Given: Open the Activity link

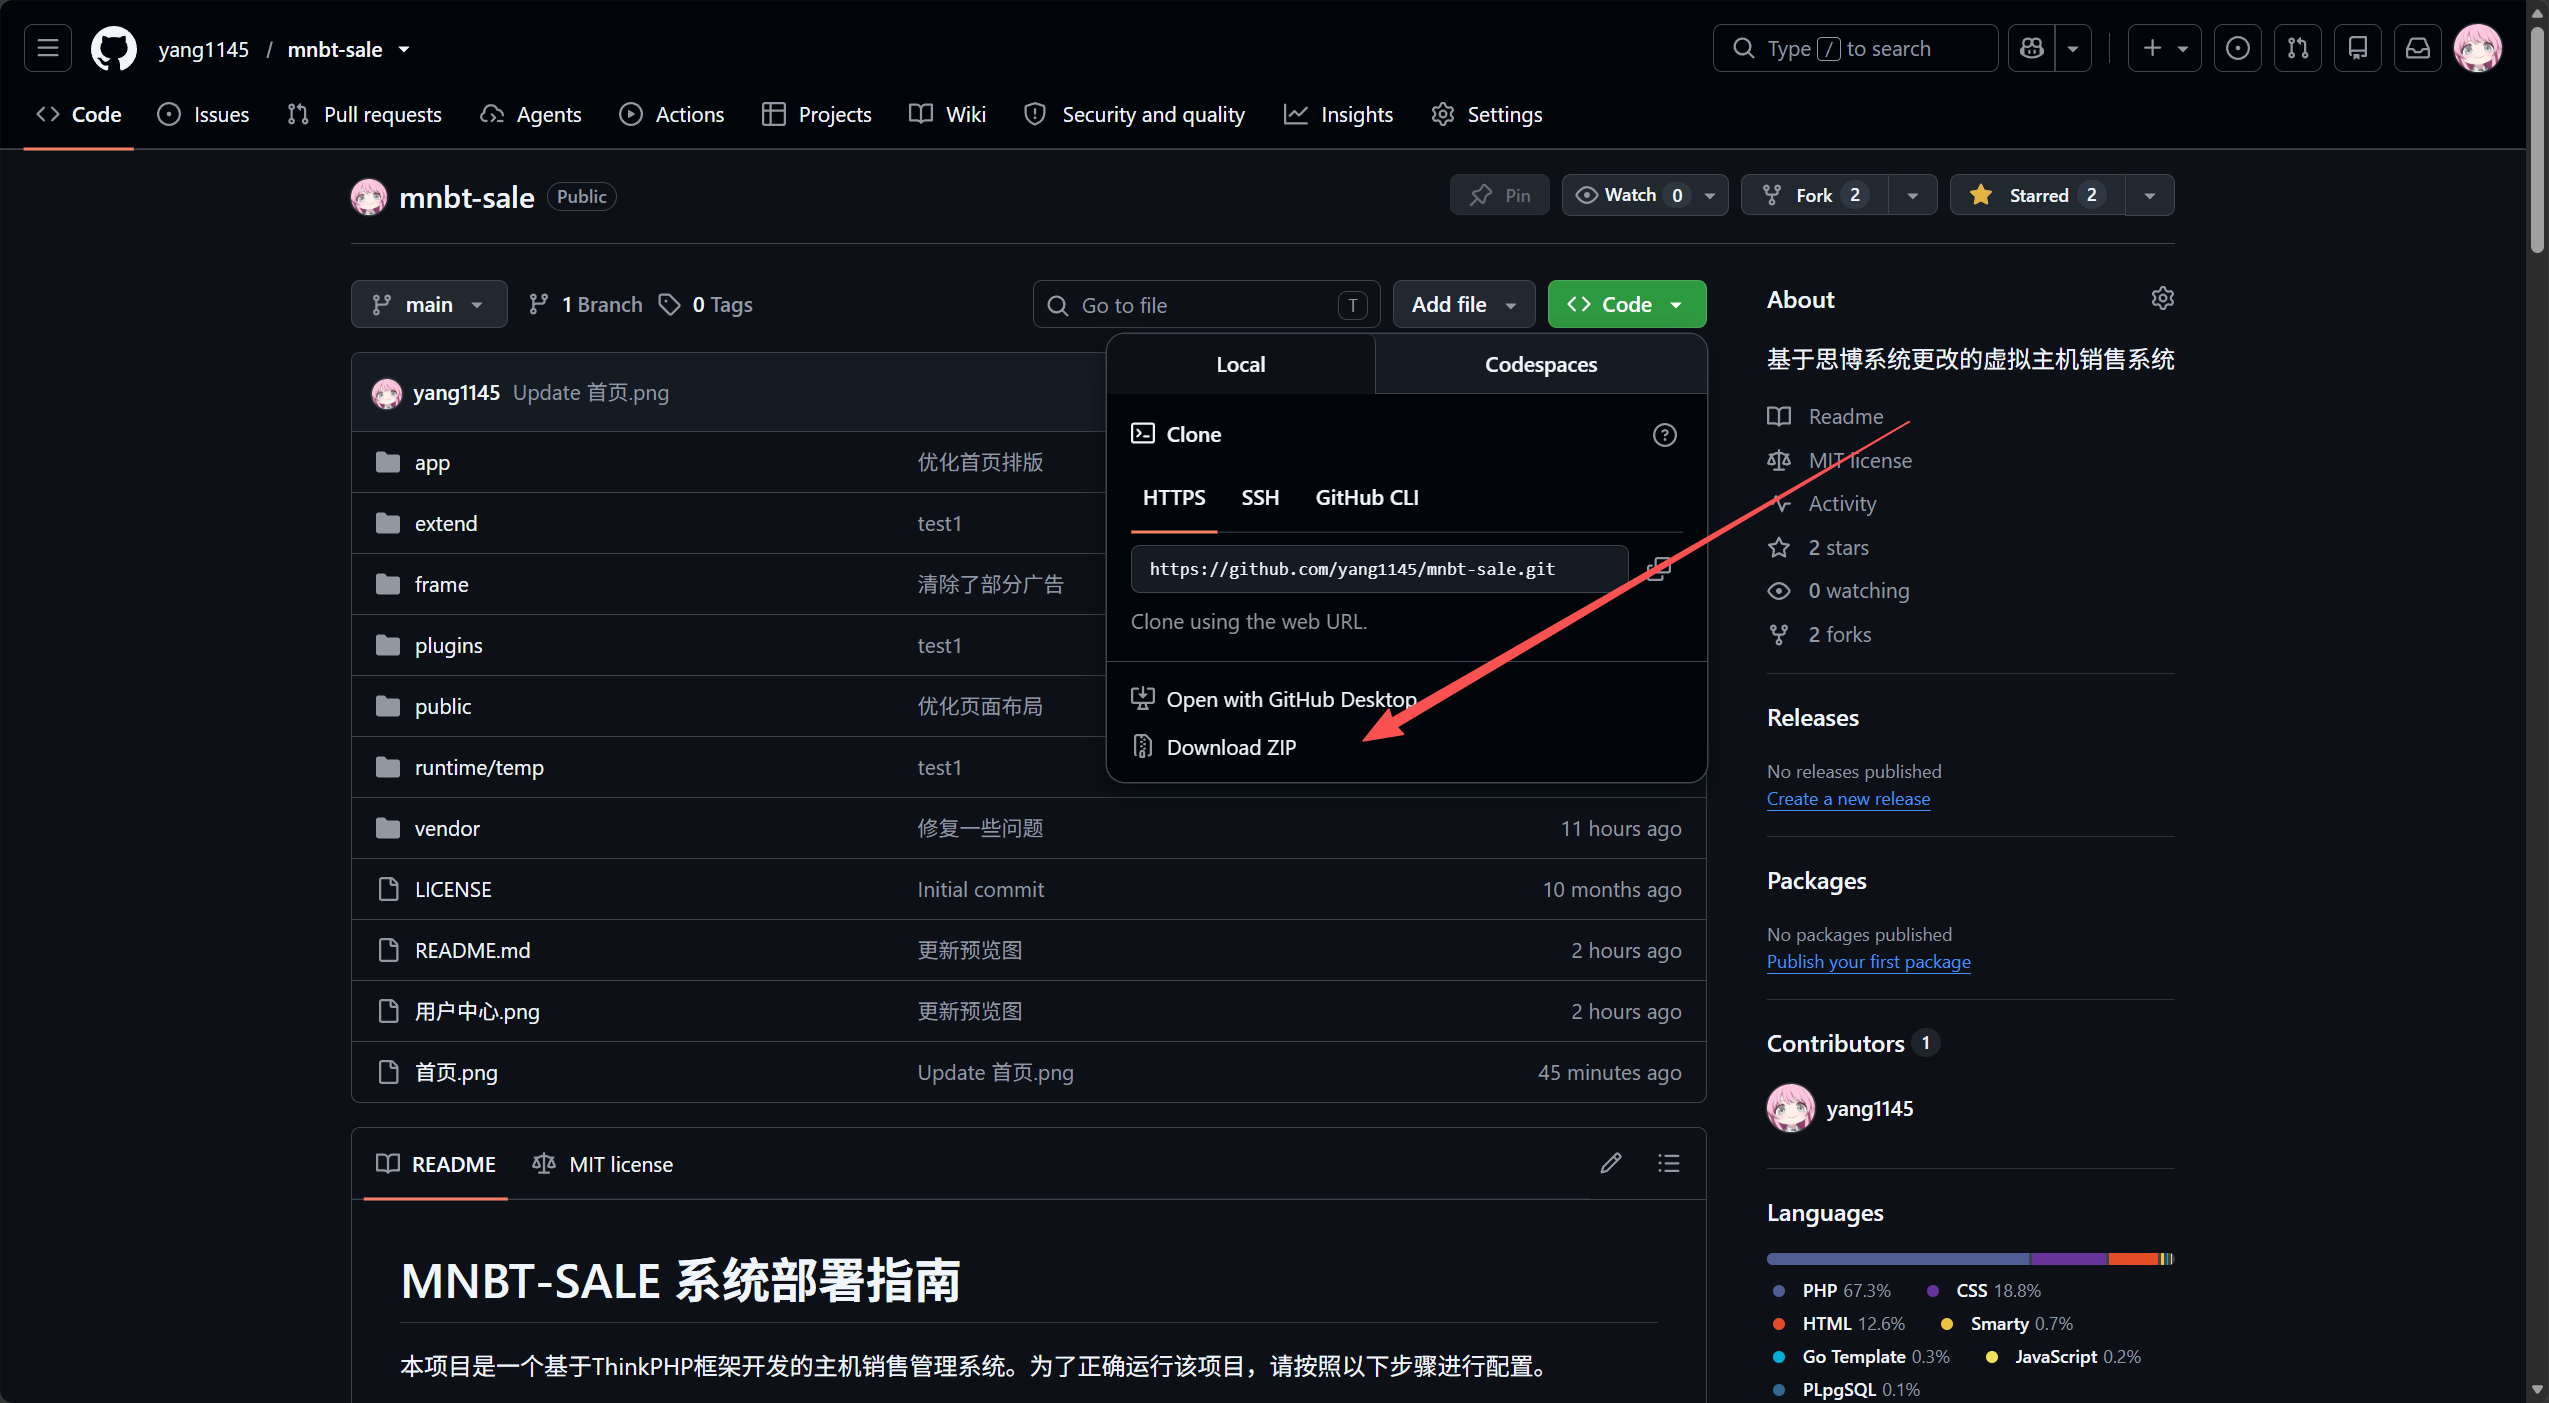Looking at the screenshot, I should (x=1842, y=503).
